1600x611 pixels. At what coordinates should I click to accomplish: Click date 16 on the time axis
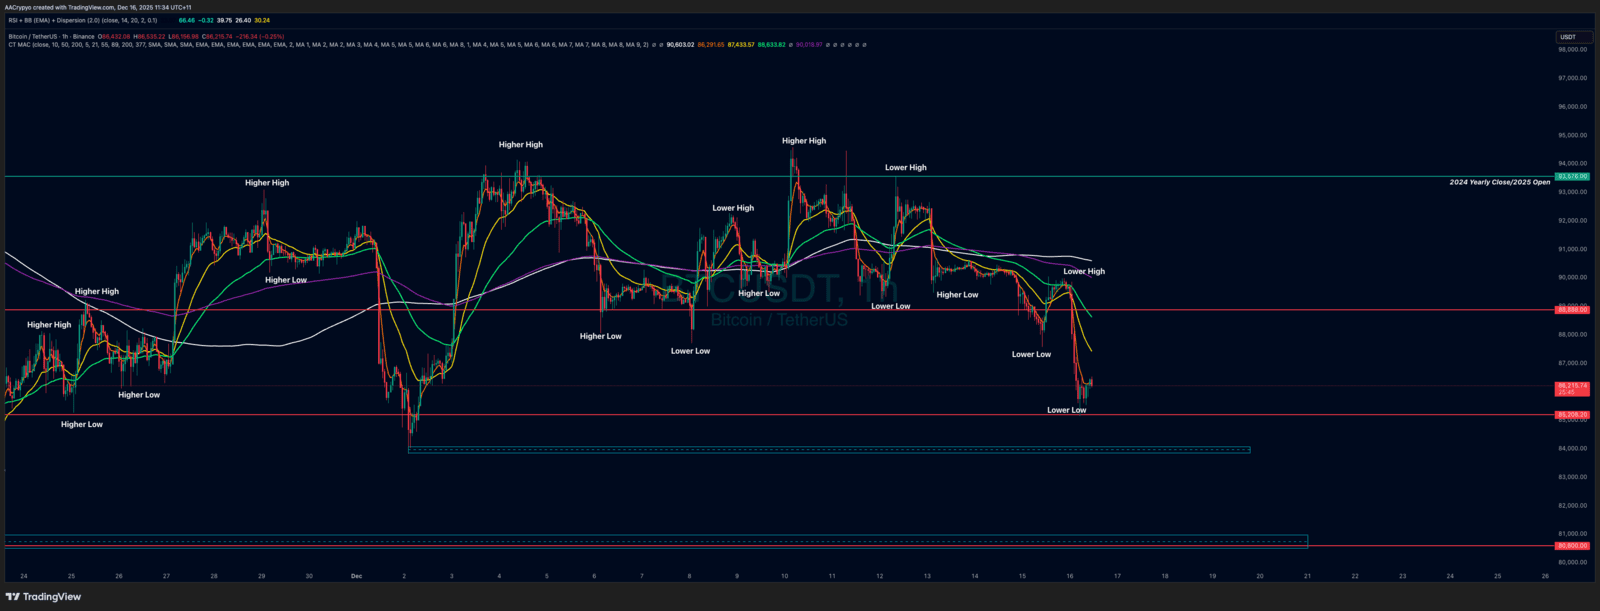coord(1070,576)
